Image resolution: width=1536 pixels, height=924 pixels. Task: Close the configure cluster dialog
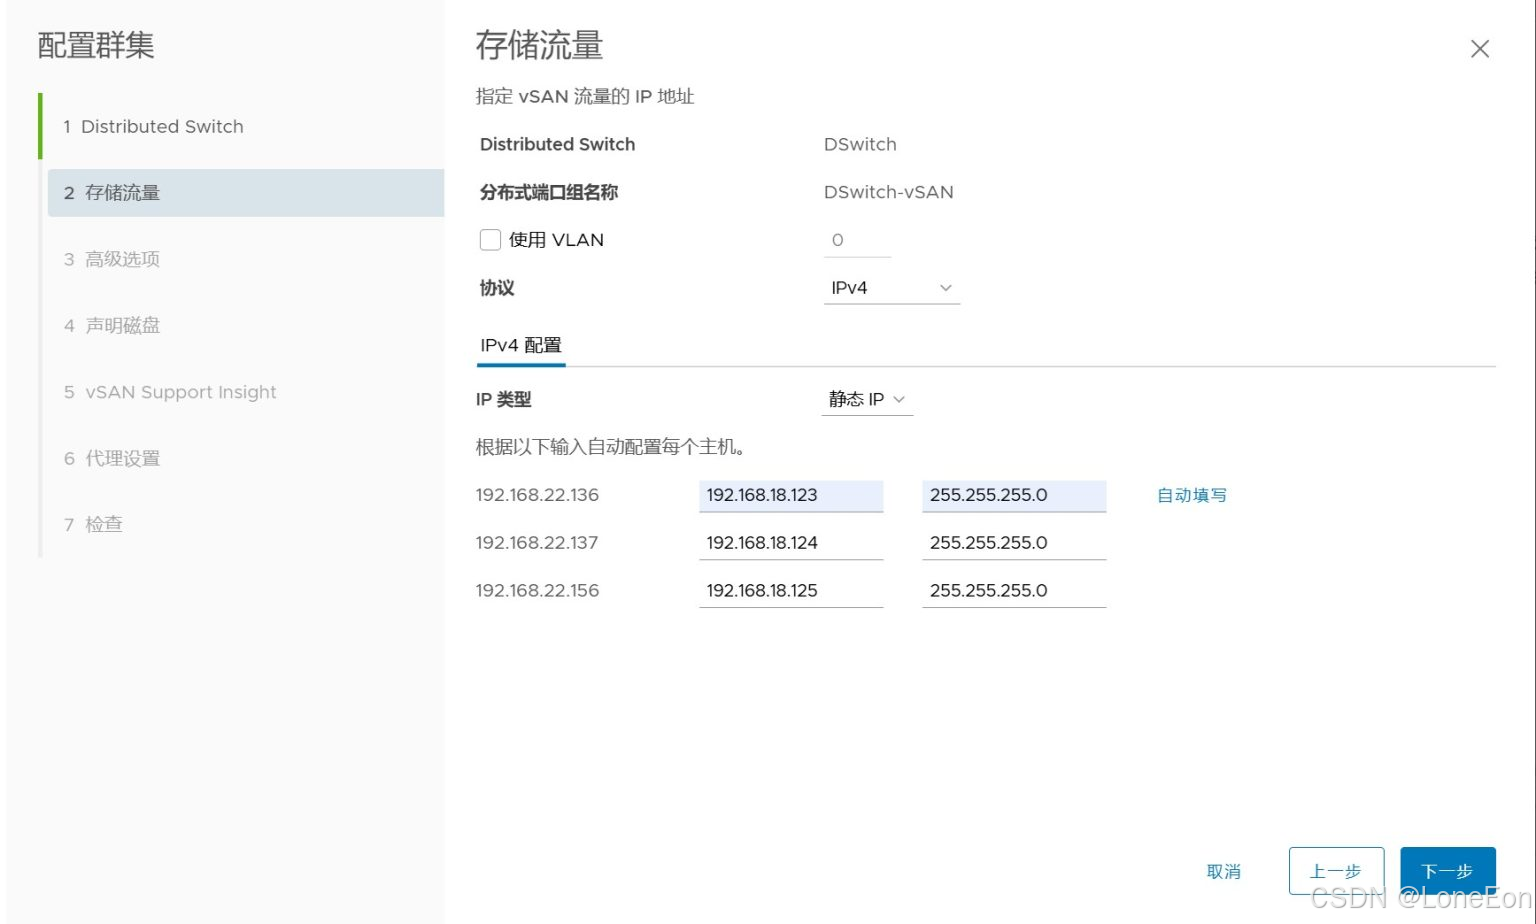point(1480,49)
